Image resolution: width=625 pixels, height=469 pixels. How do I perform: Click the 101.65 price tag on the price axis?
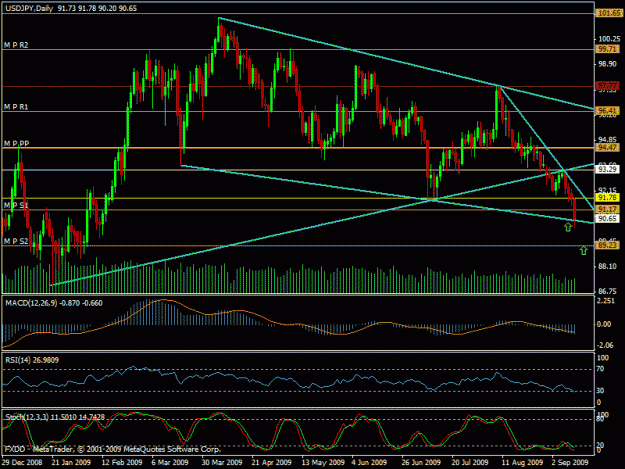click(609, 13)
